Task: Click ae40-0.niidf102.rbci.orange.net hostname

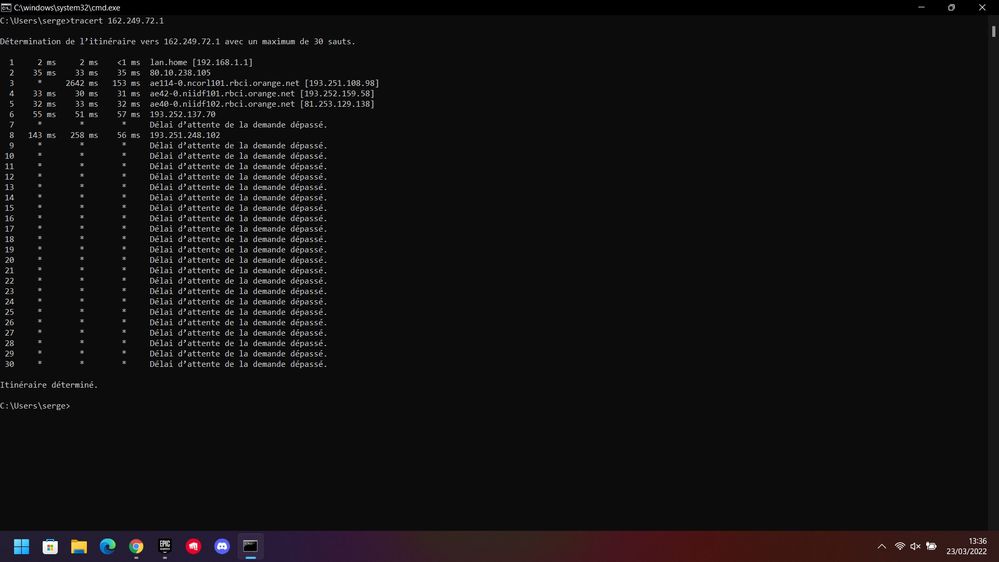Action: point(222,104)
